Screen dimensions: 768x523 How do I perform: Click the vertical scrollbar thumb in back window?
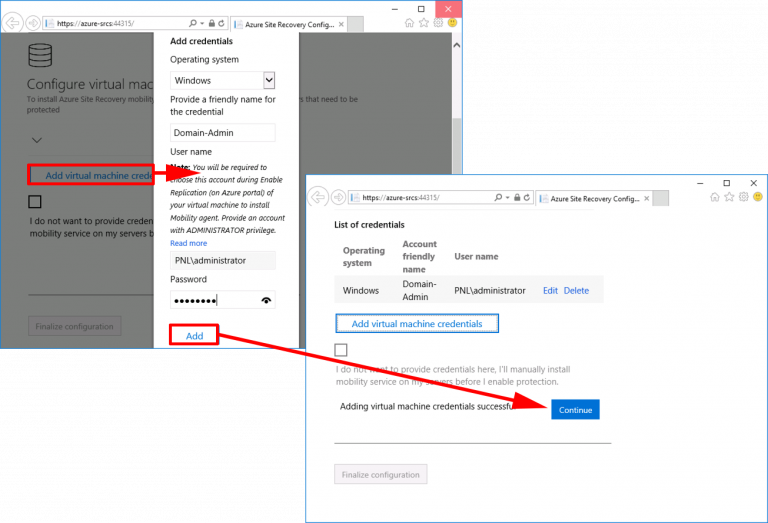[x=456, y=145]
